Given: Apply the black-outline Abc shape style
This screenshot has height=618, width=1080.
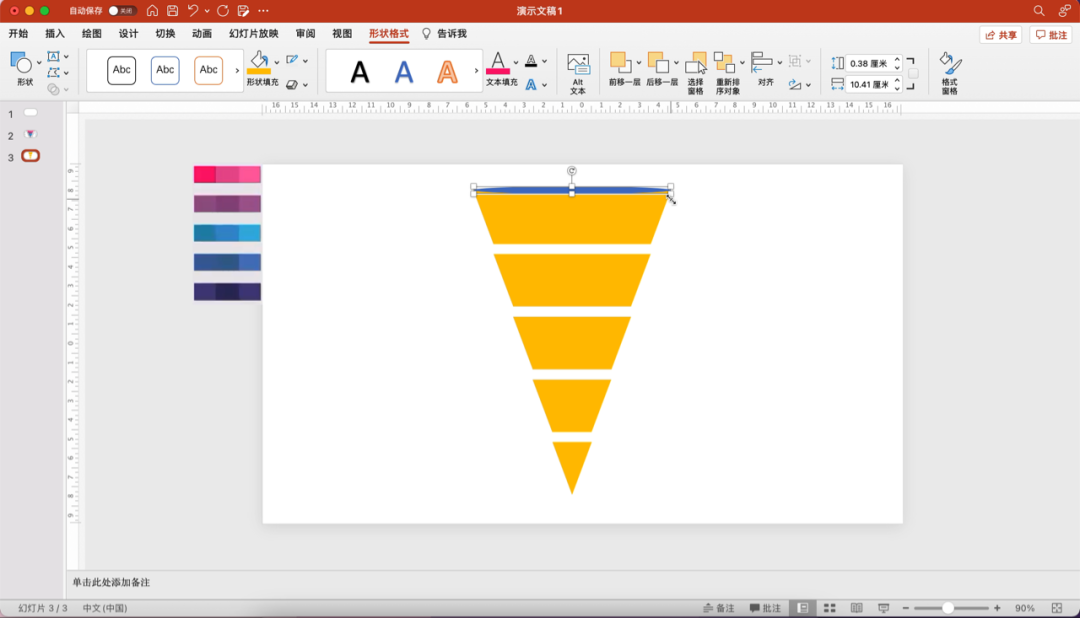Looking at the screenshot, I should (122, 70).
